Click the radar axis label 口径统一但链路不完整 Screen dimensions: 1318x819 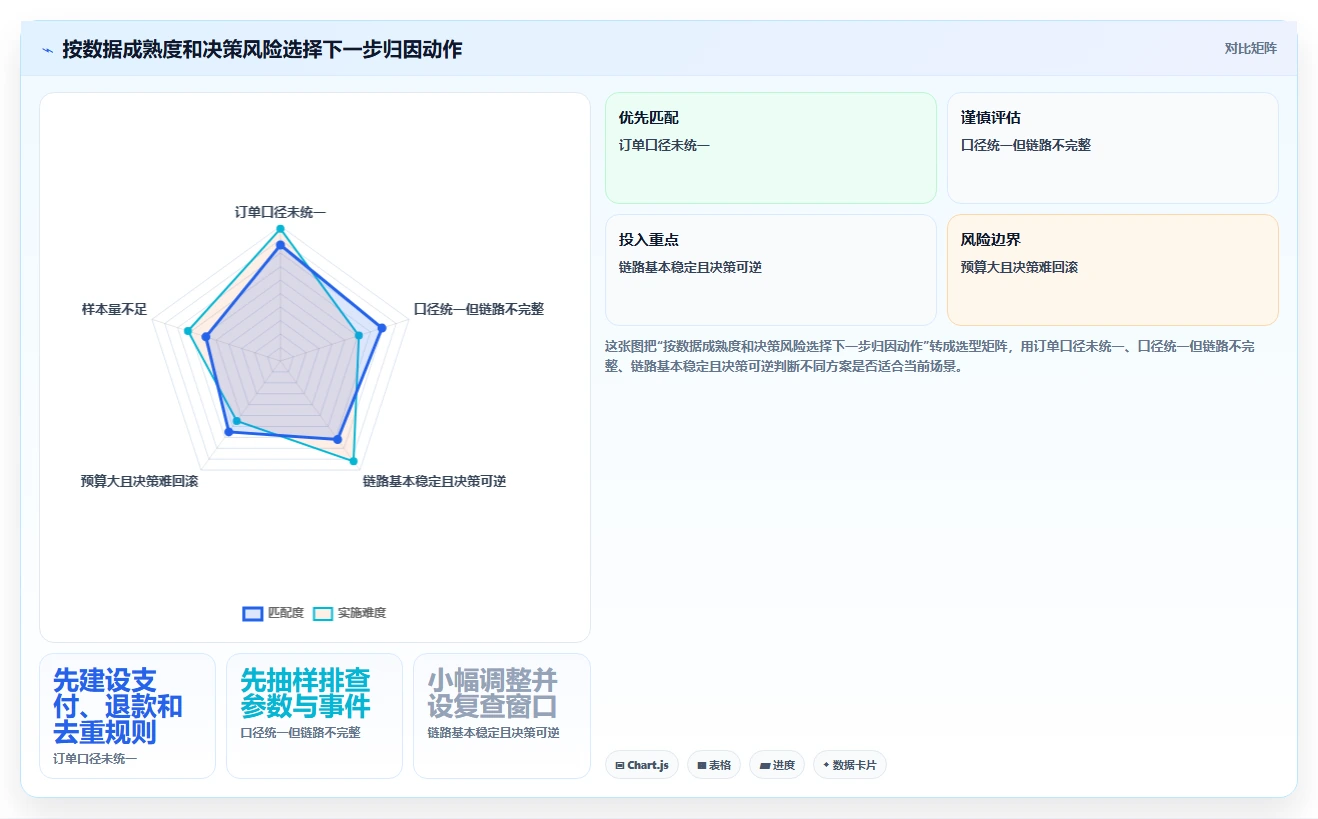click(x=479, y=309)
